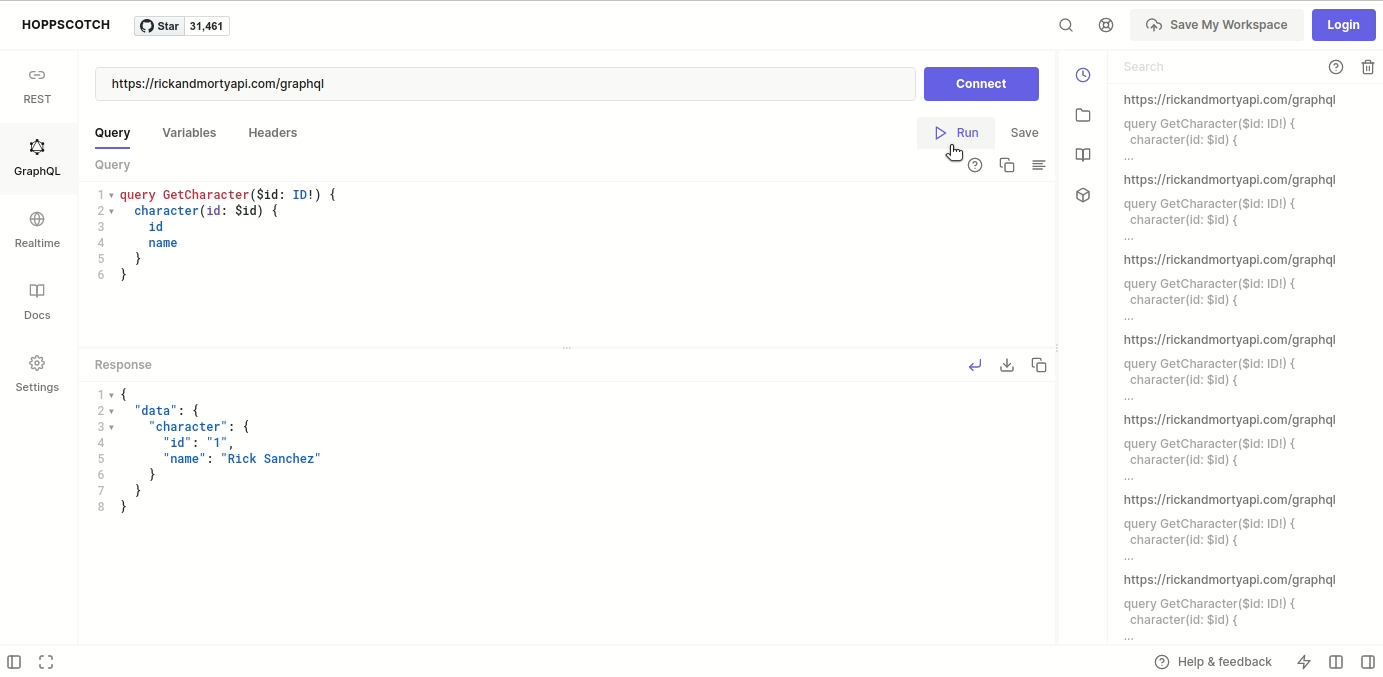Switch to the Query tab
1383x677 pixels.
click(x=112, y=133)
